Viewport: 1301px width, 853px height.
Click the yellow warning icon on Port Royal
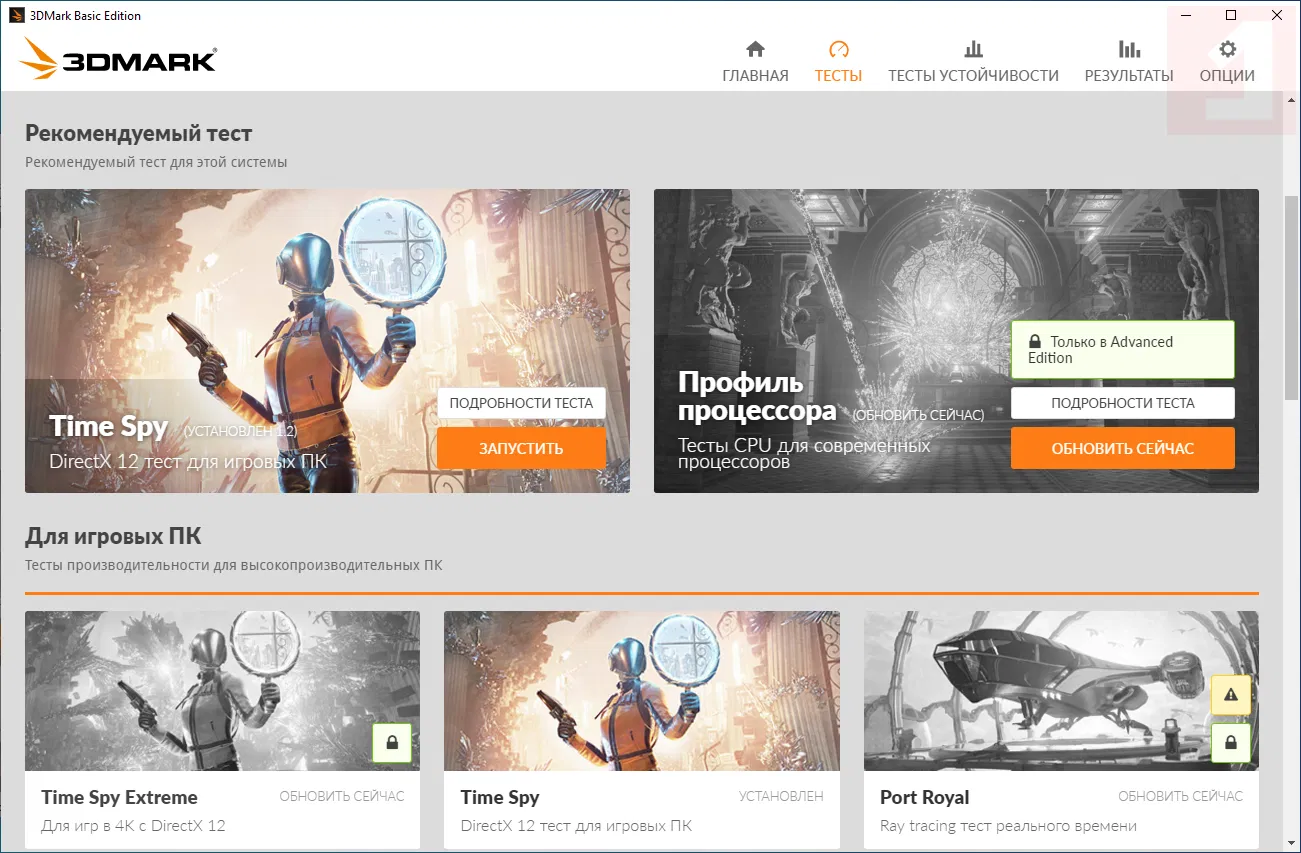(x=1231, y=694)
